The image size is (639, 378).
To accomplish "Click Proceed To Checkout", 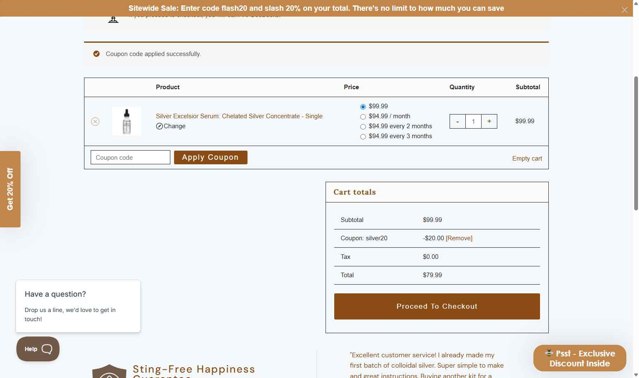I will (437, 306).
